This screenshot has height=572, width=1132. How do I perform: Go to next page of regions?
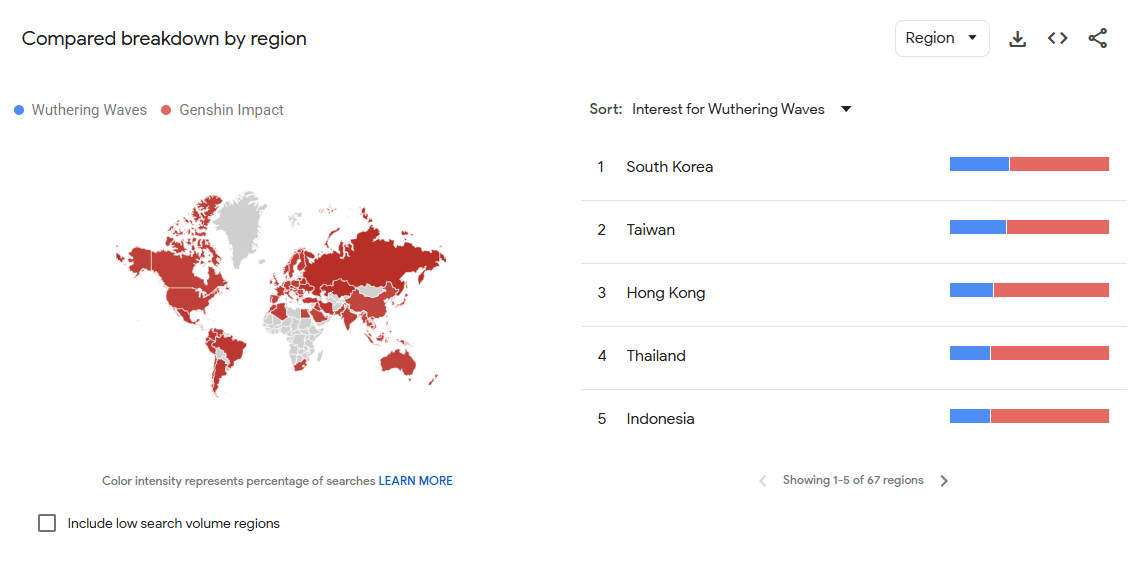[944, 481]
